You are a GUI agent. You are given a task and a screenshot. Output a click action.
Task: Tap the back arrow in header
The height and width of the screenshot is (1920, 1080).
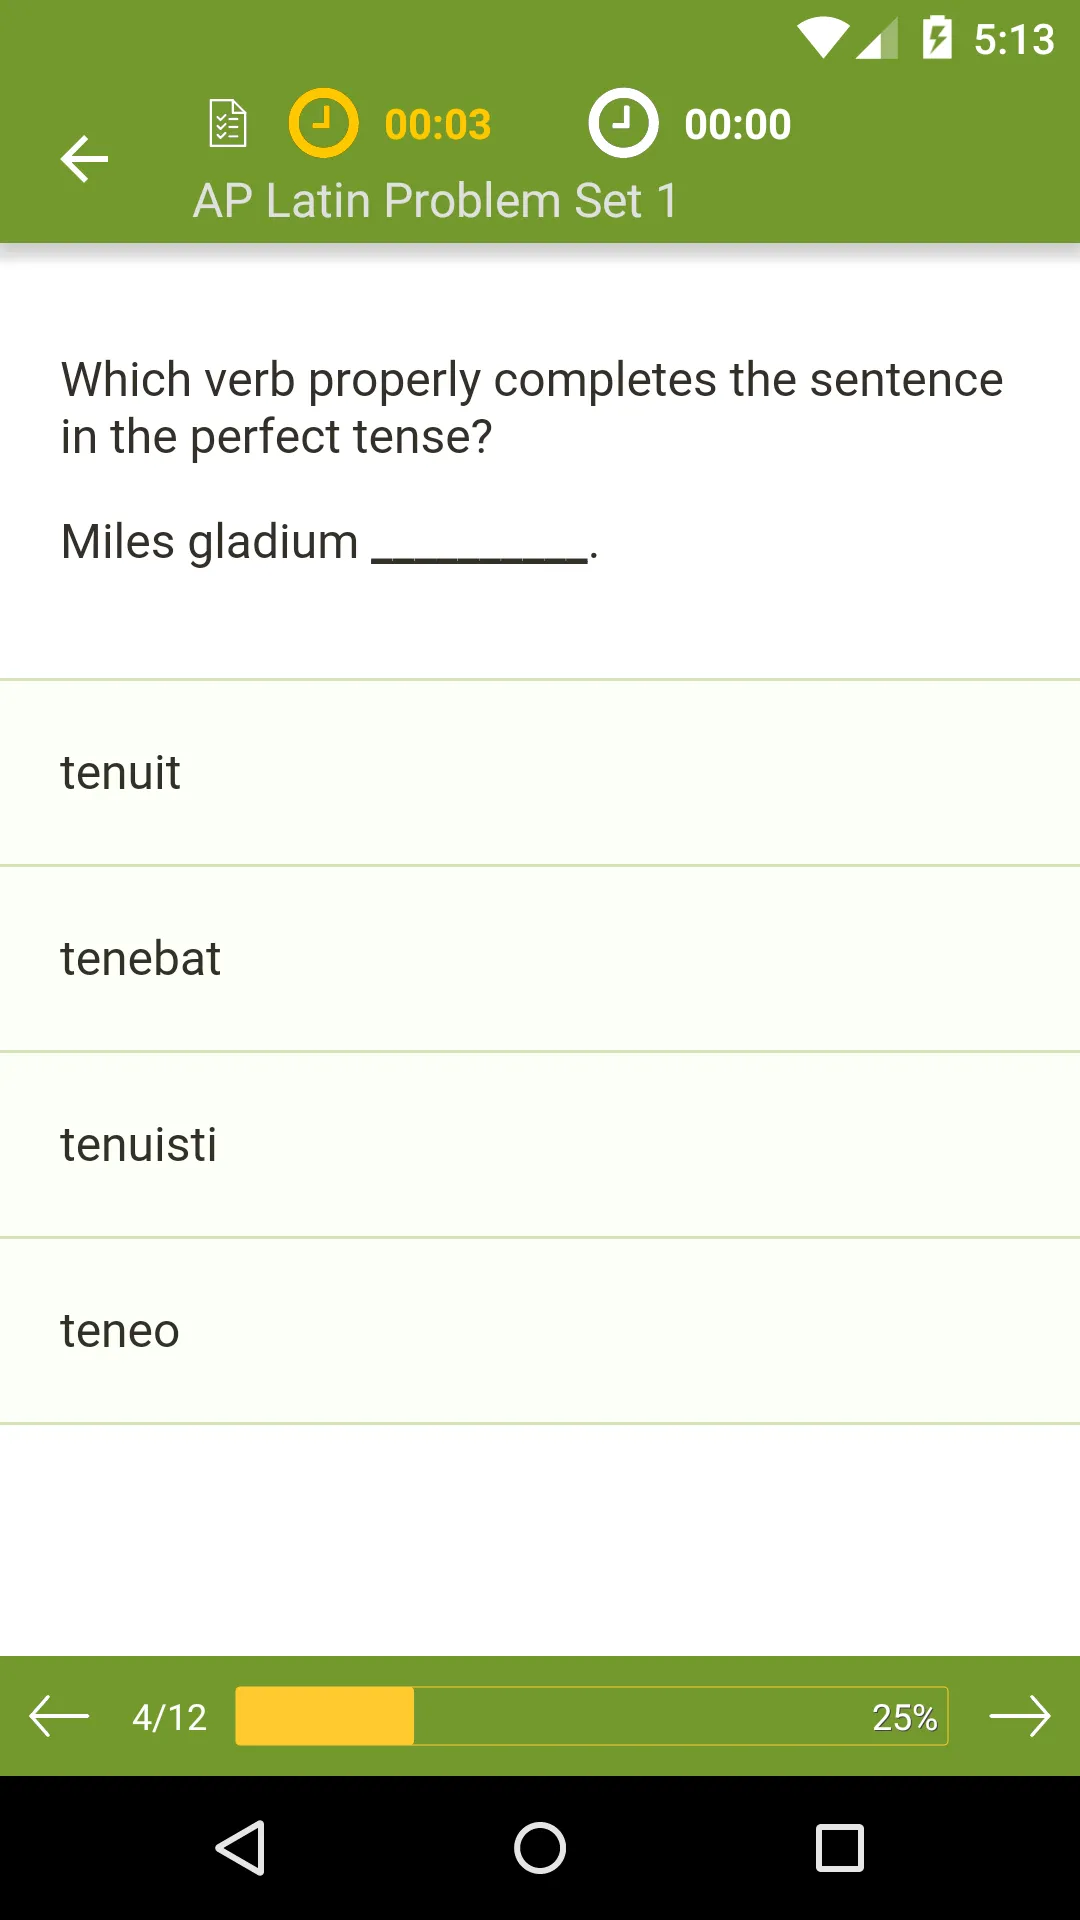click(x=84, y=159)
